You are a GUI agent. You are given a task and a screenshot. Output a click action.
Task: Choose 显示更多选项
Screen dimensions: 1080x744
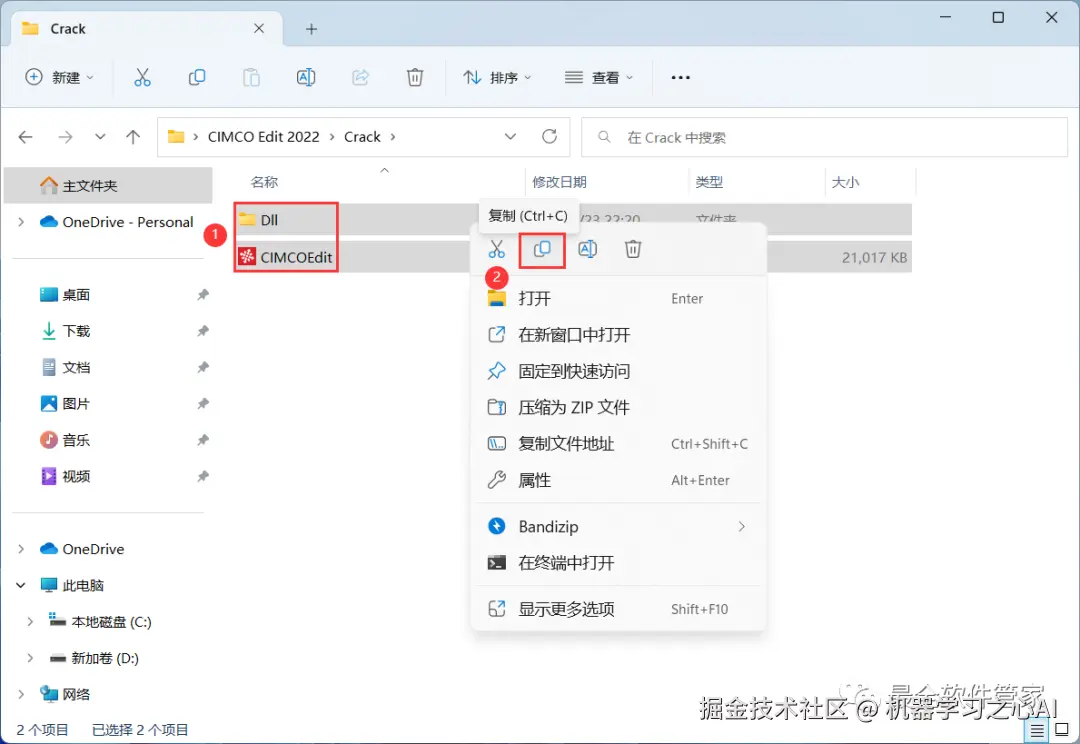click(x=618, y=609)
